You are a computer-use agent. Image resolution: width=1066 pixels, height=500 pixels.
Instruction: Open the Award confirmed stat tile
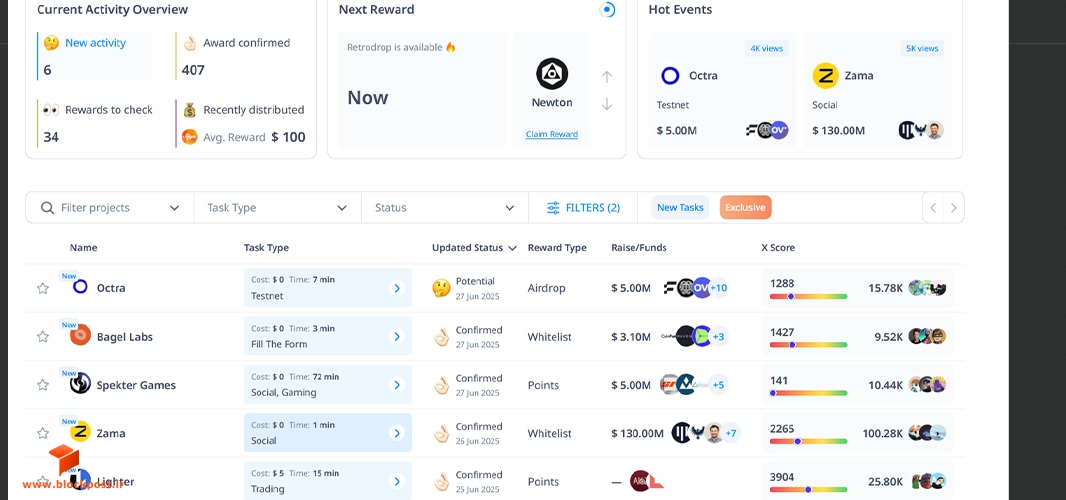click(x=236, y=56)
